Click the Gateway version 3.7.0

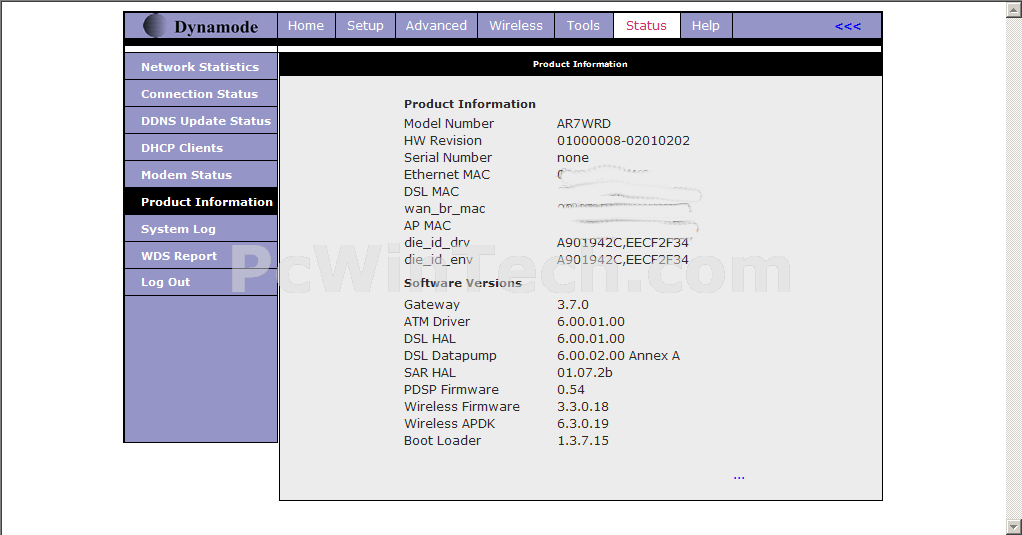572,304
